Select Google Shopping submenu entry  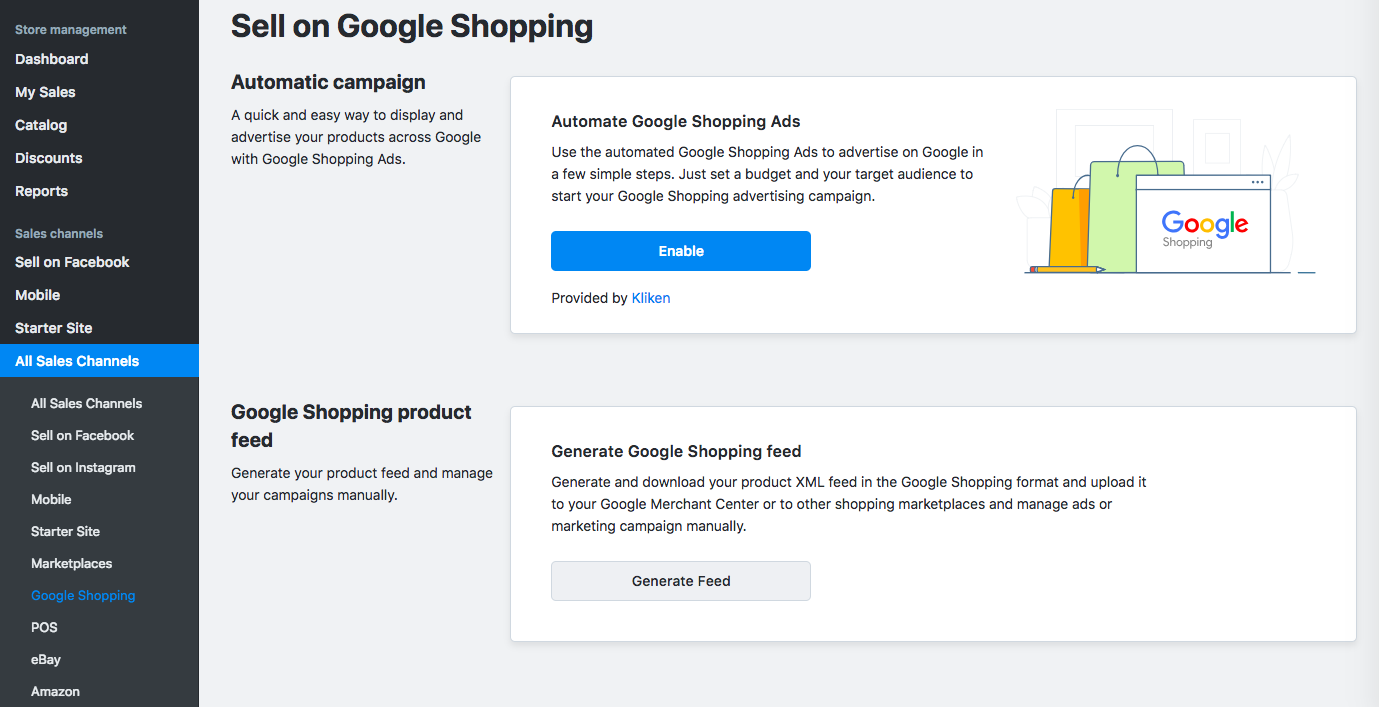(x=83, y=595)
